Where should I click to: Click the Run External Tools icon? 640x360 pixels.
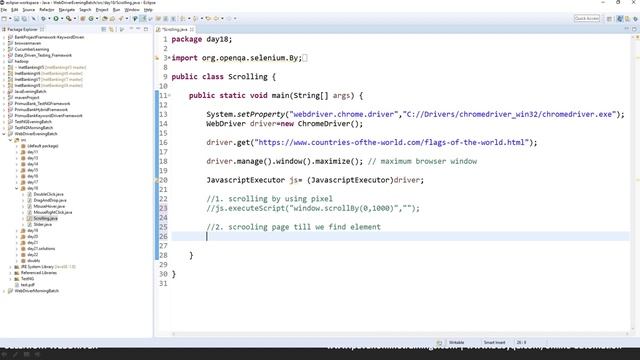coord(69,18)
